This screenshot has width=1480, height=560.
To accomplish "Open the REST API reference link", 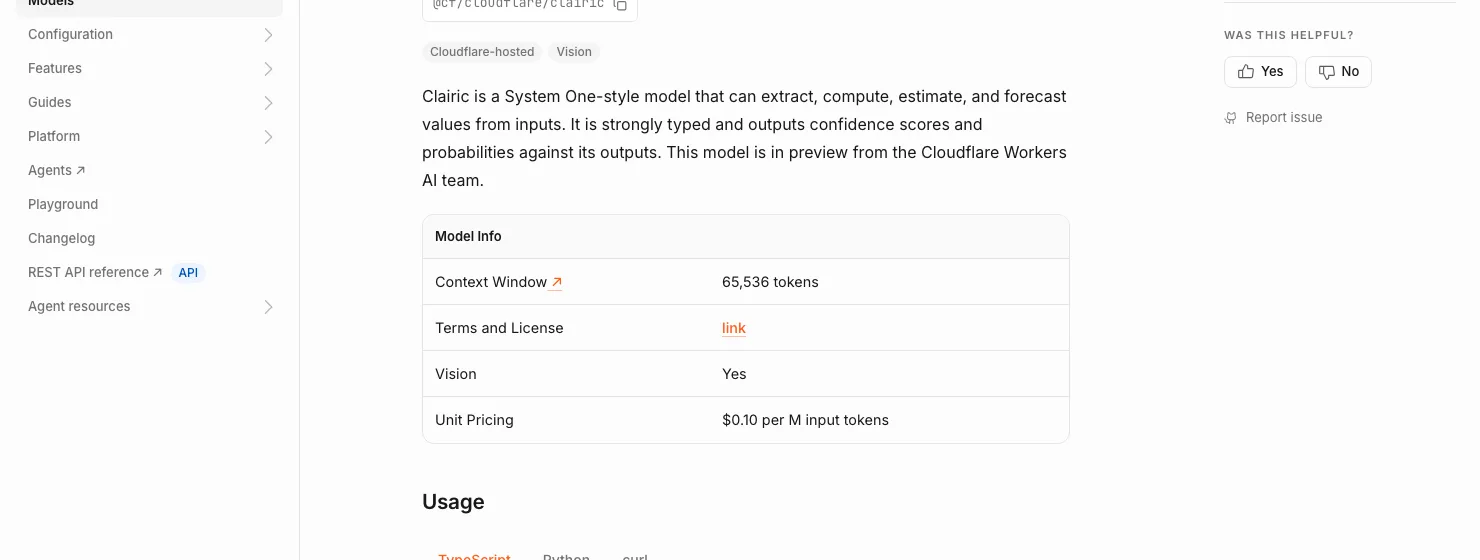I will tap(95, 273).
